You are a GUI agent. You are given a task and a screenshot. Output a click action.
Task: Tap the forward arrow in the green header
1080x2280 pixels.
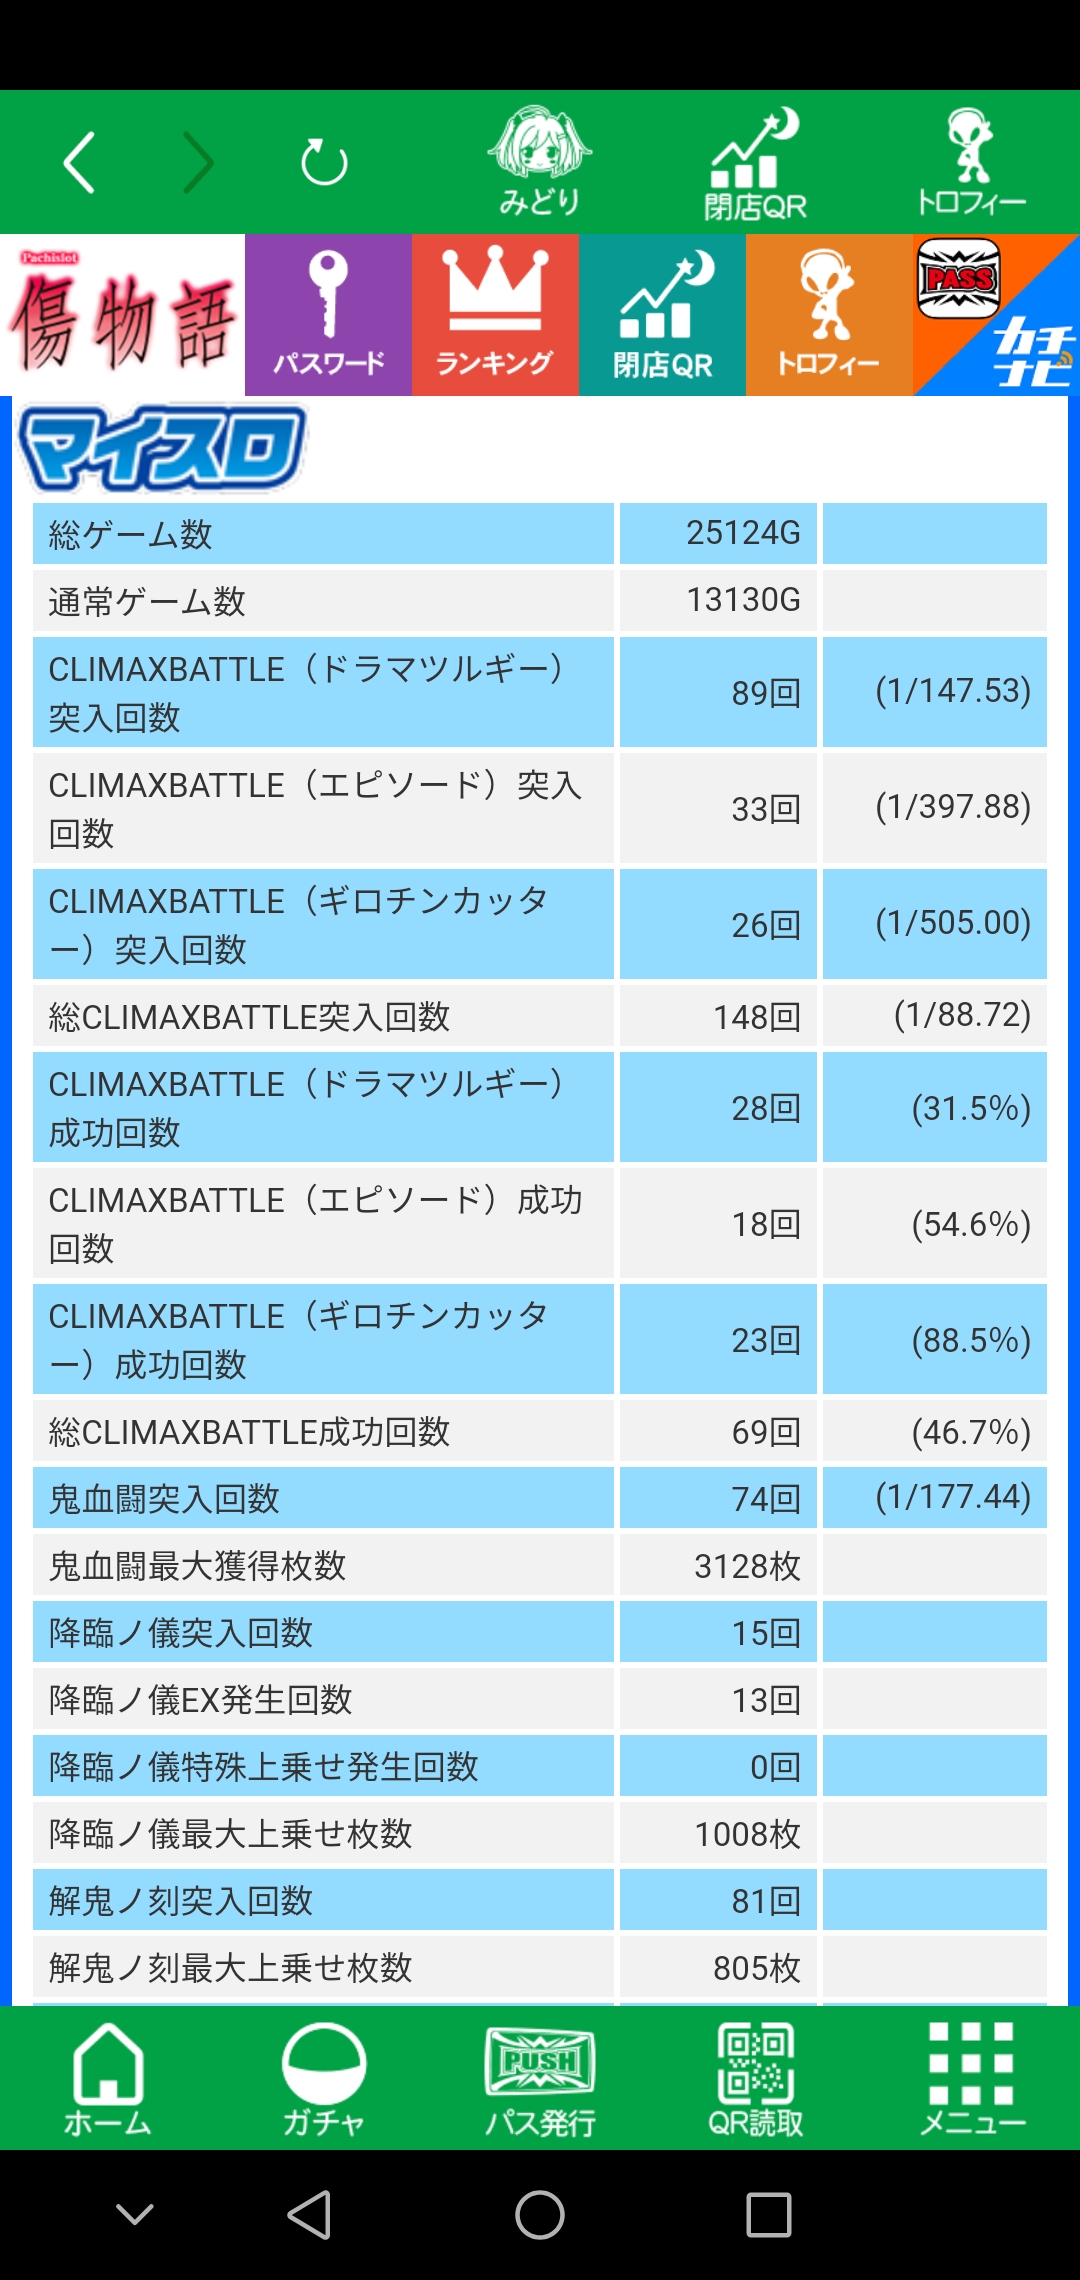click(198, 162)
